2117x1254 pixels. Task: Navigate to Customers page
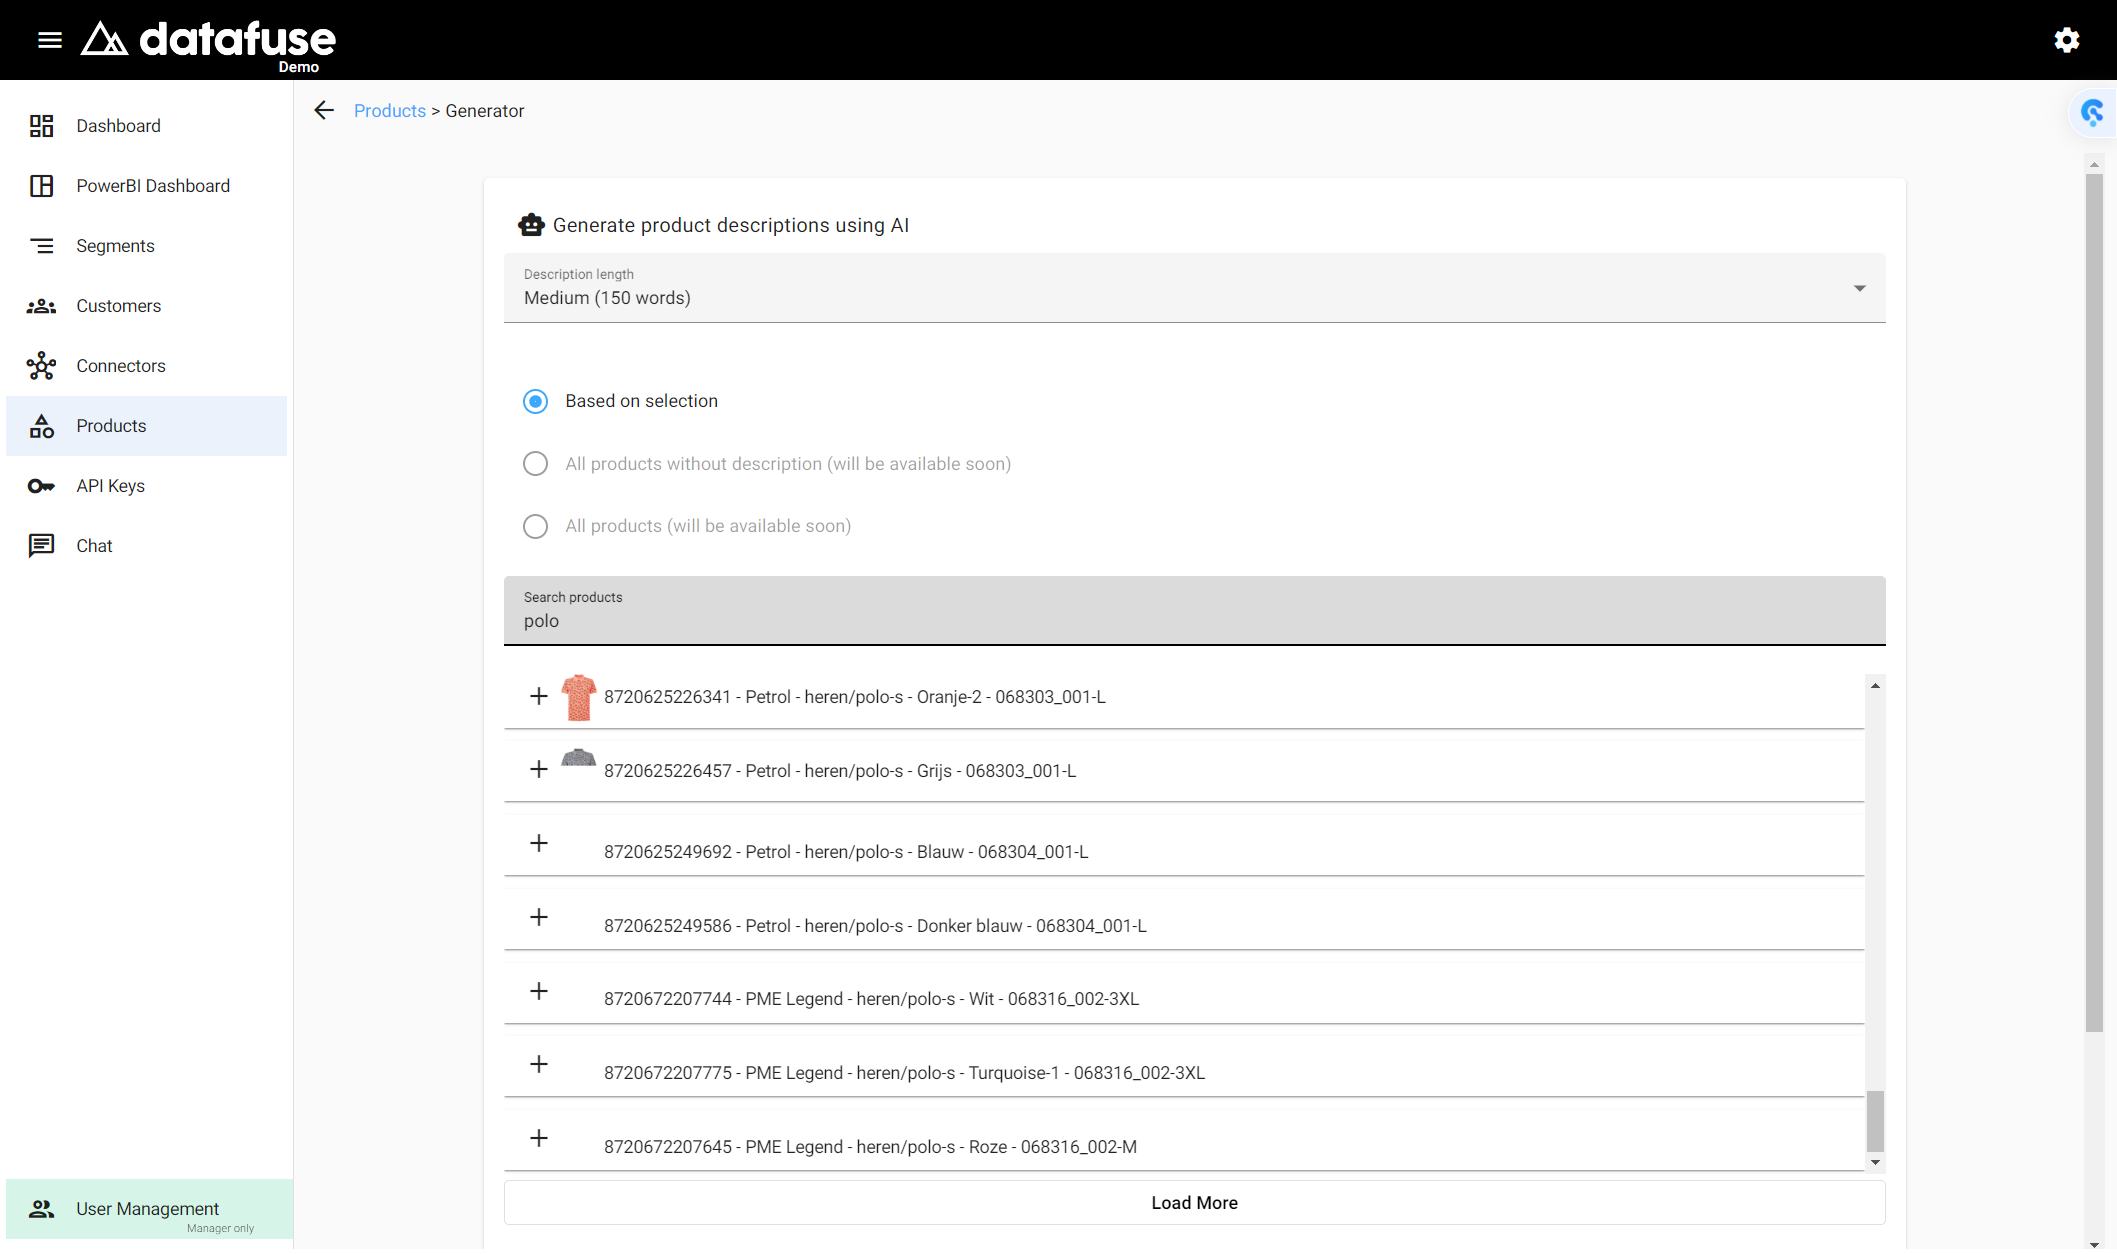[146, 306]
